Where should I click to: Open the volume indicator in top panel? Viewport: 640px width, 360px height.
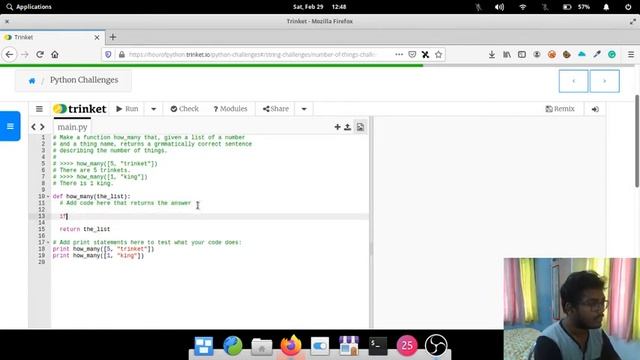tap(499, 7)
